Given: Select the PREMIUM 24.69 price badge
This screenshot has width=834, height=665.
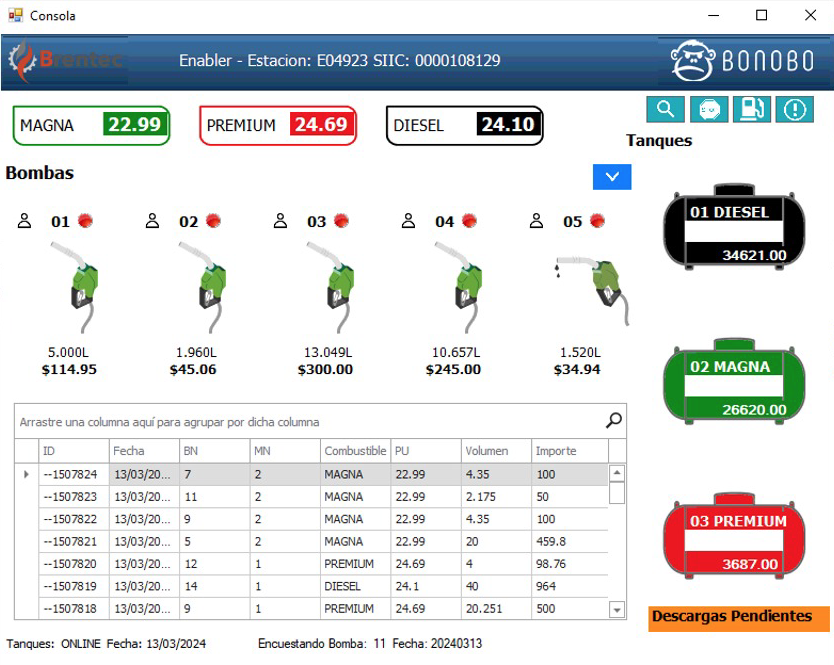Looking at the screenshot, I should [277, 125].
